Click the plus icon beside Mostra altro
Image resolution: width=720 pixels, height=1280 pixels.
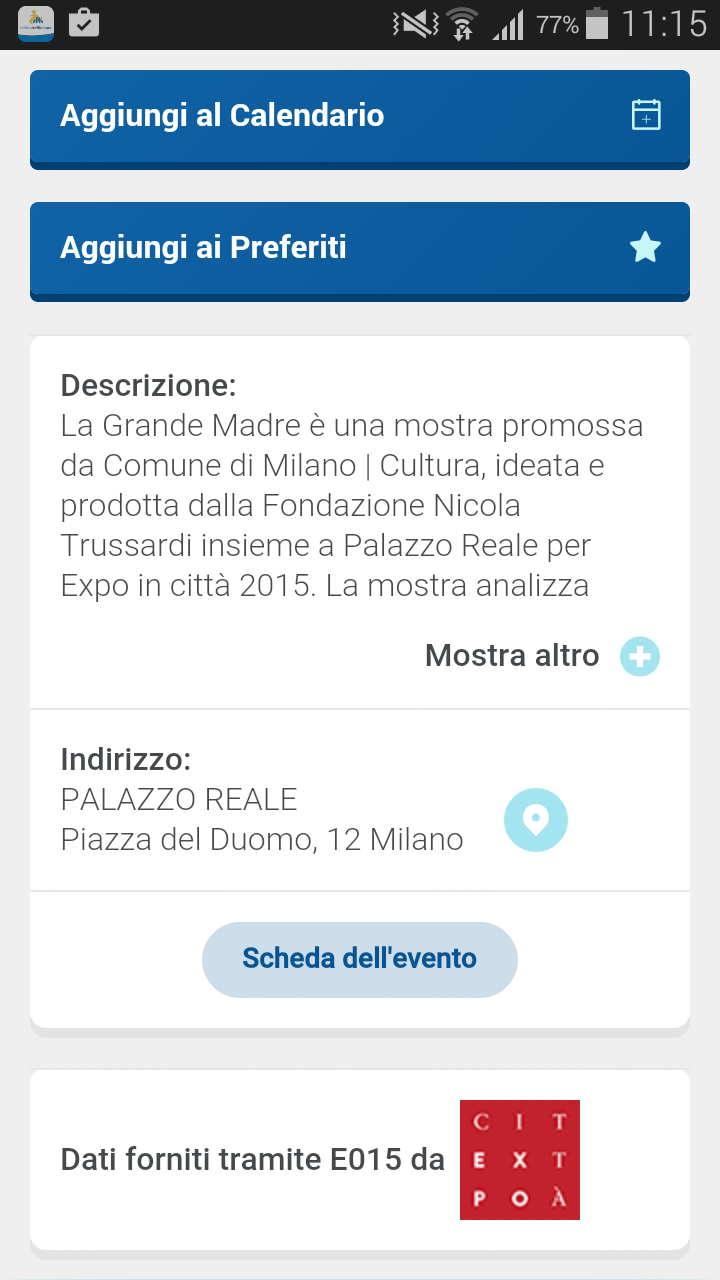[x=640, y=656]
